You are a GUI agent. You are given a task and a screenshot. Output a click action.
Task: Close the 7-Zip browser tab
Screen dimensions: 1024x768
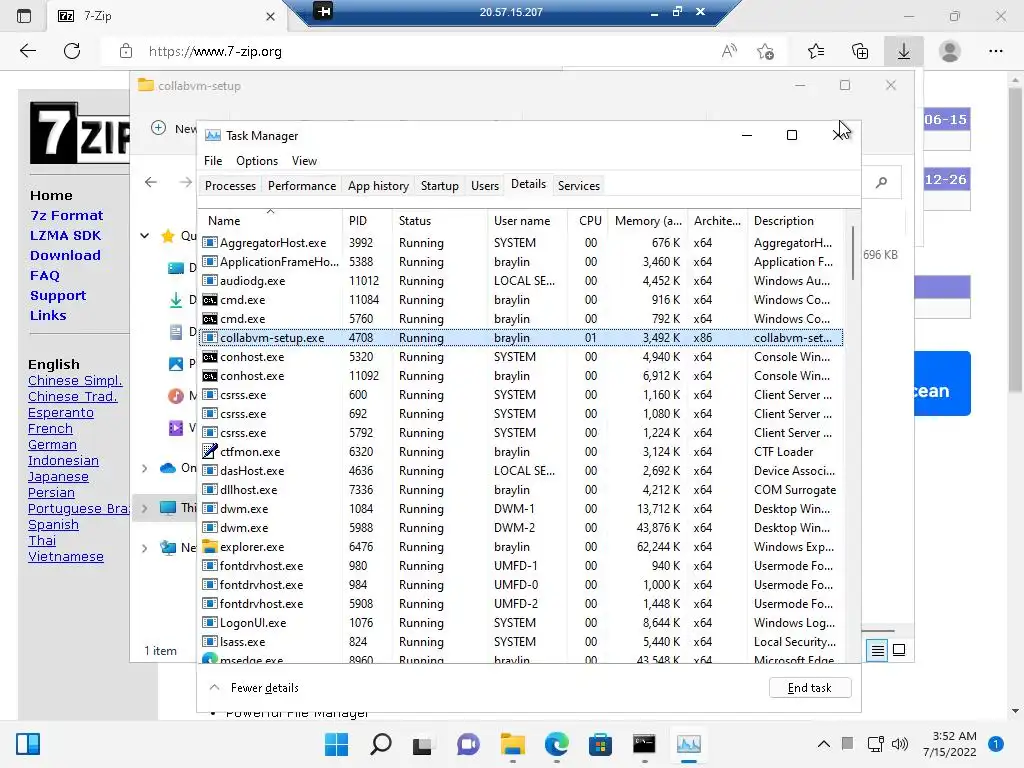[270, 16]
